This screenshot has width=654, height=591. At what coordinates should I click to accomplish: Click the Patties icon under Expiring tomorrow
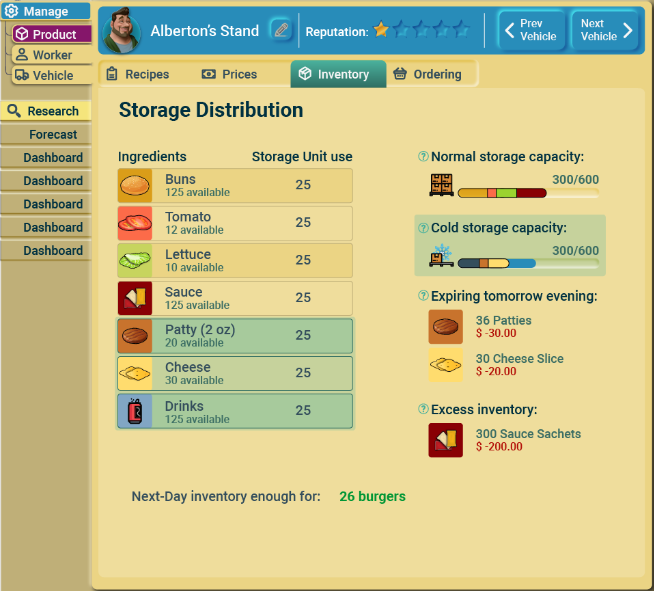445,327
